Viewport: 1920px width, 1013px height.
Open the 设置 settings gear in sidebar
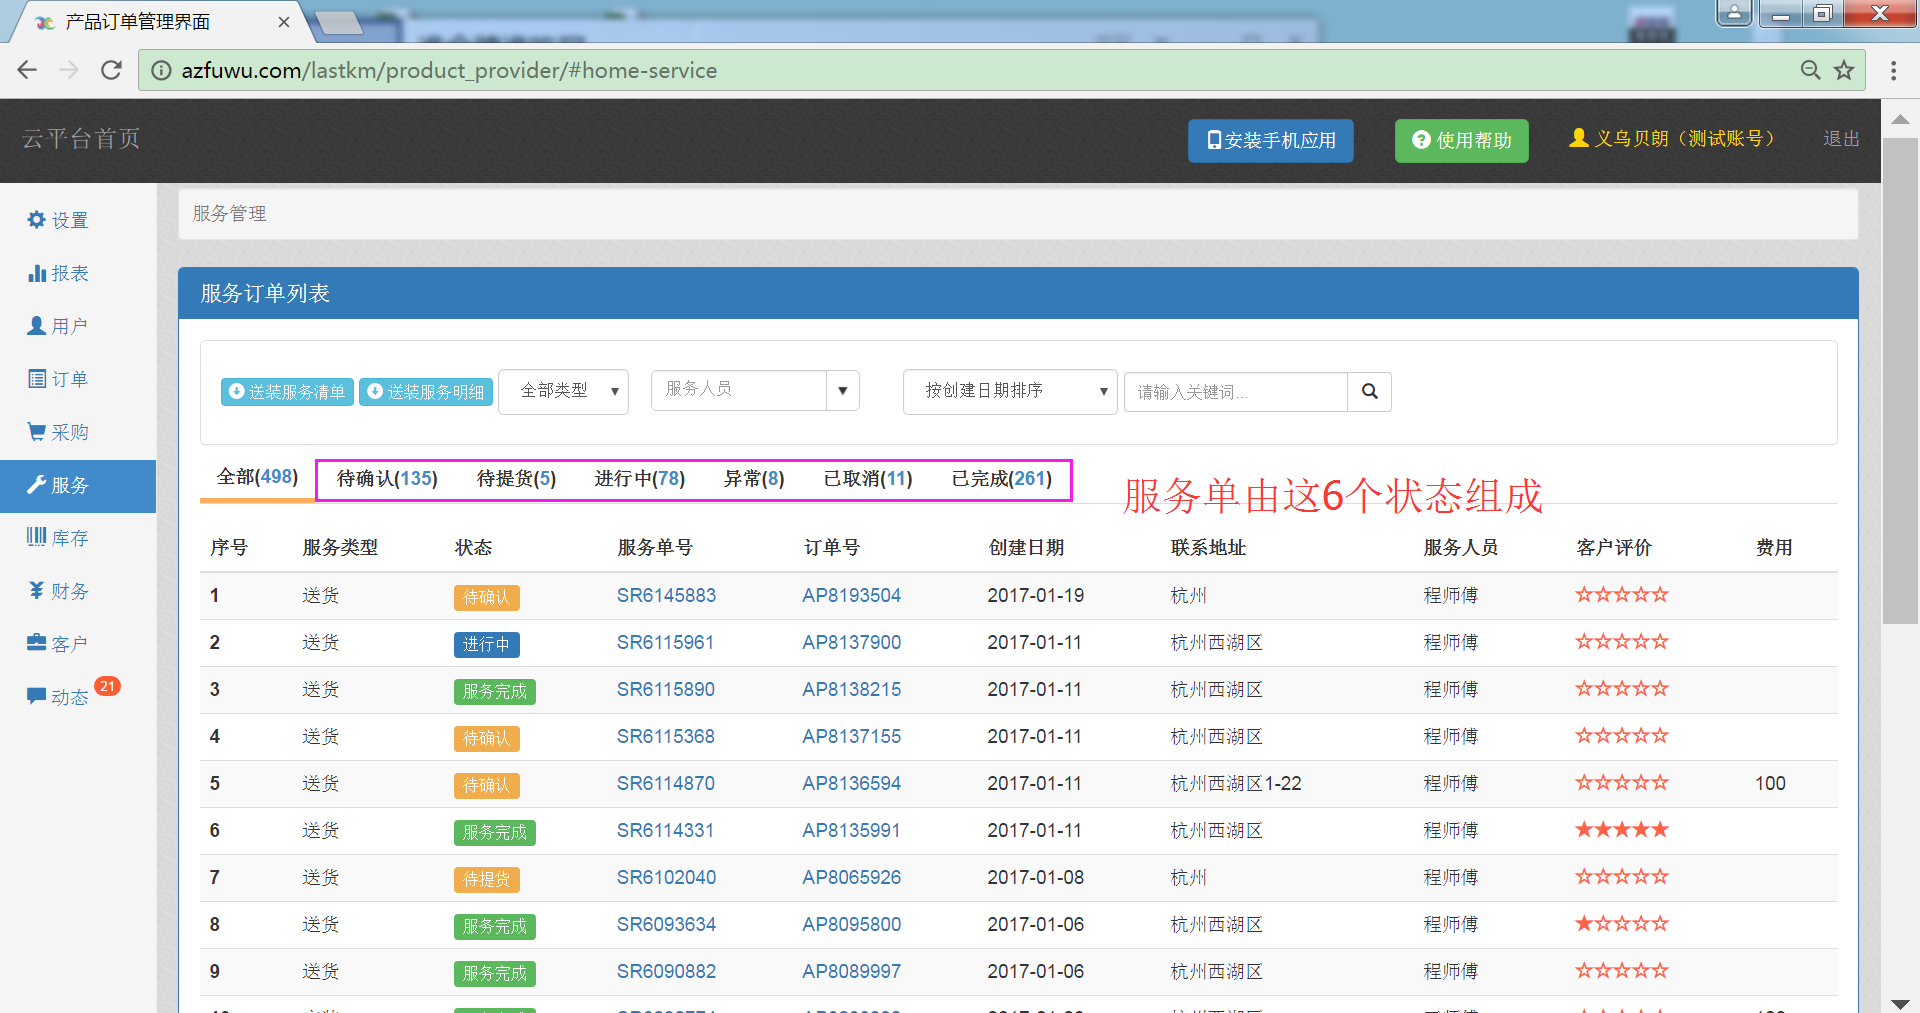[58, 220]
